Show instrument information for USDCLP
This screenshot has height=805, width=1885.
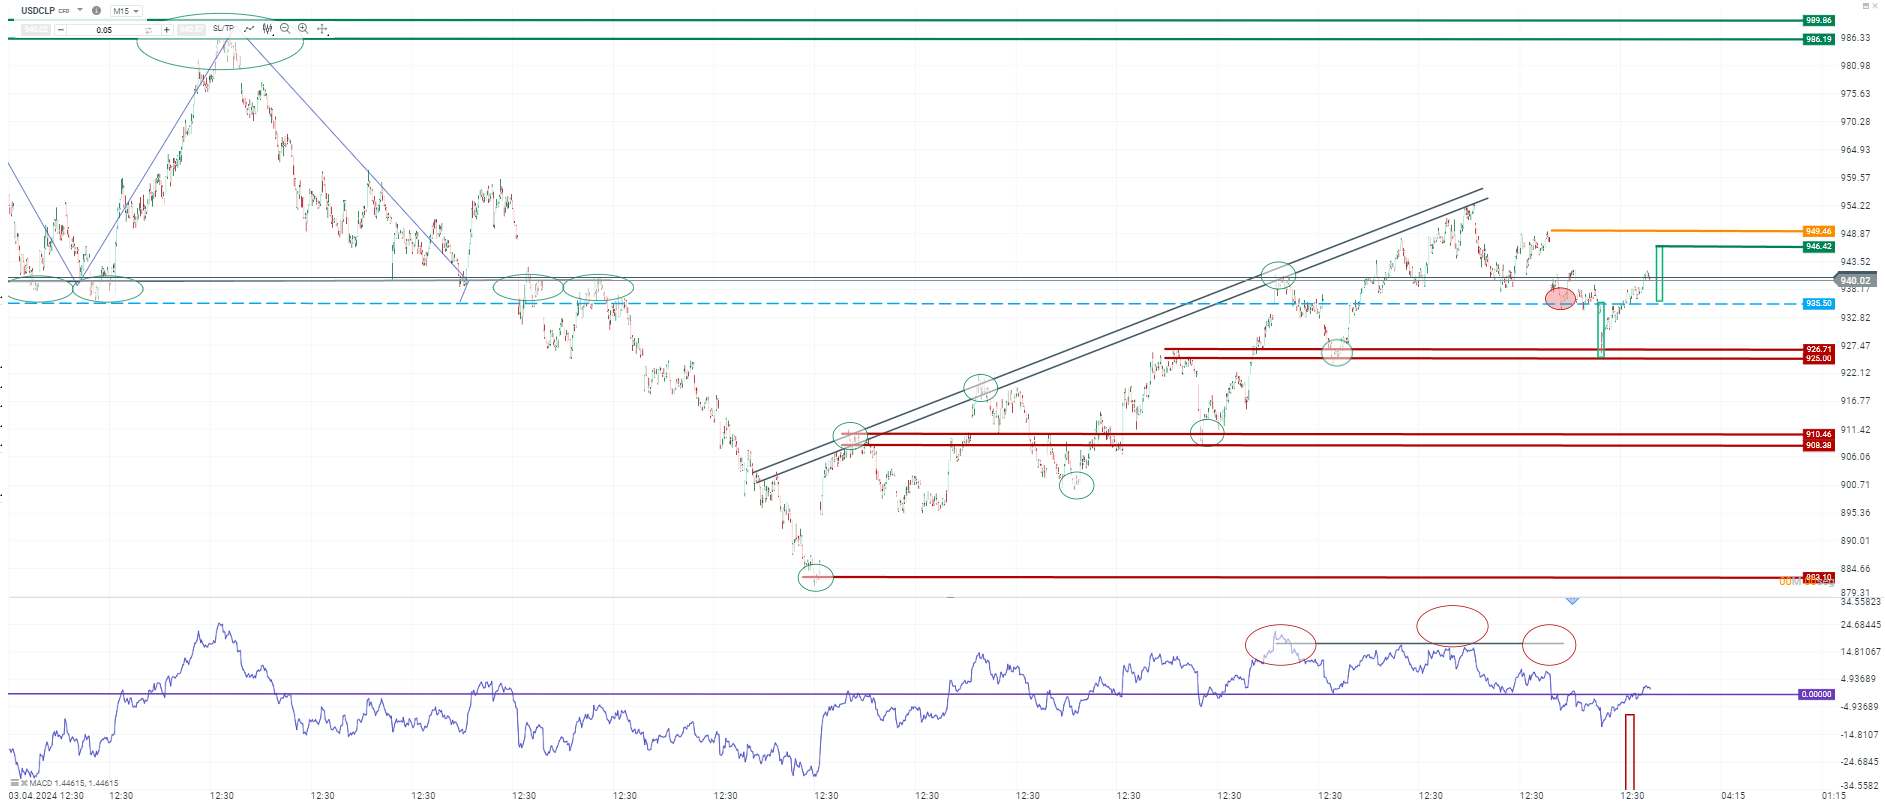coord(96,10)
